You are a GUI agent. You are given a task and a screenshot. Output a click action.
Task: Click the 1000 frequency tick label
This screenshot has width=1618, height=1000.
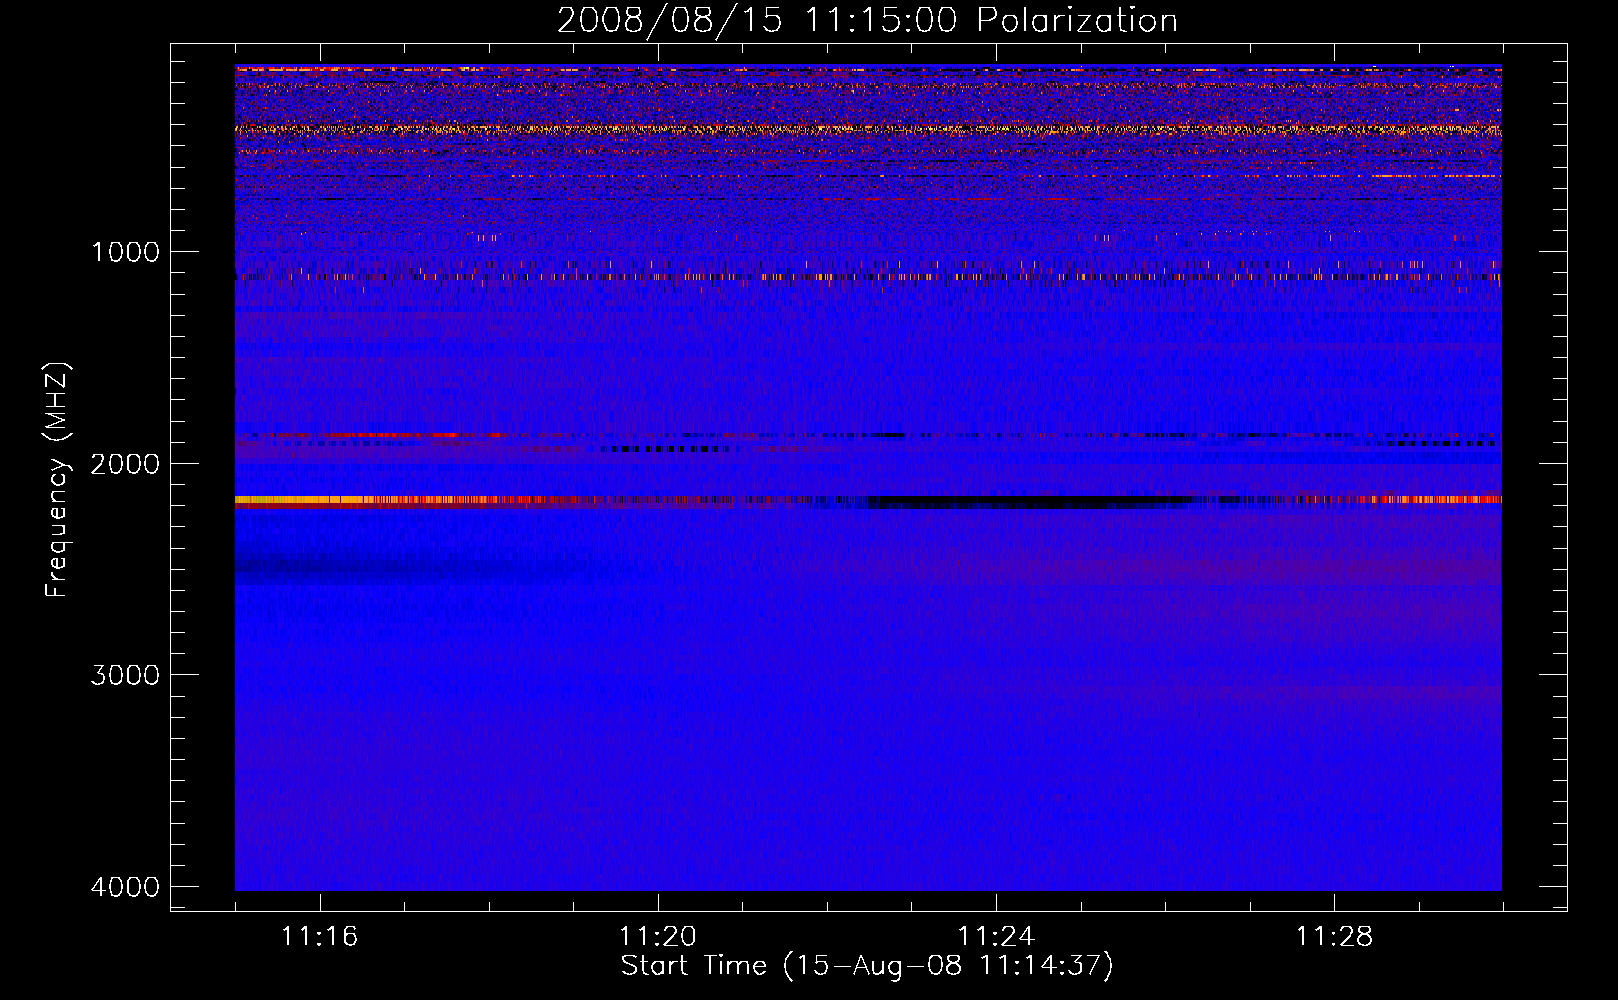point(125,251)
